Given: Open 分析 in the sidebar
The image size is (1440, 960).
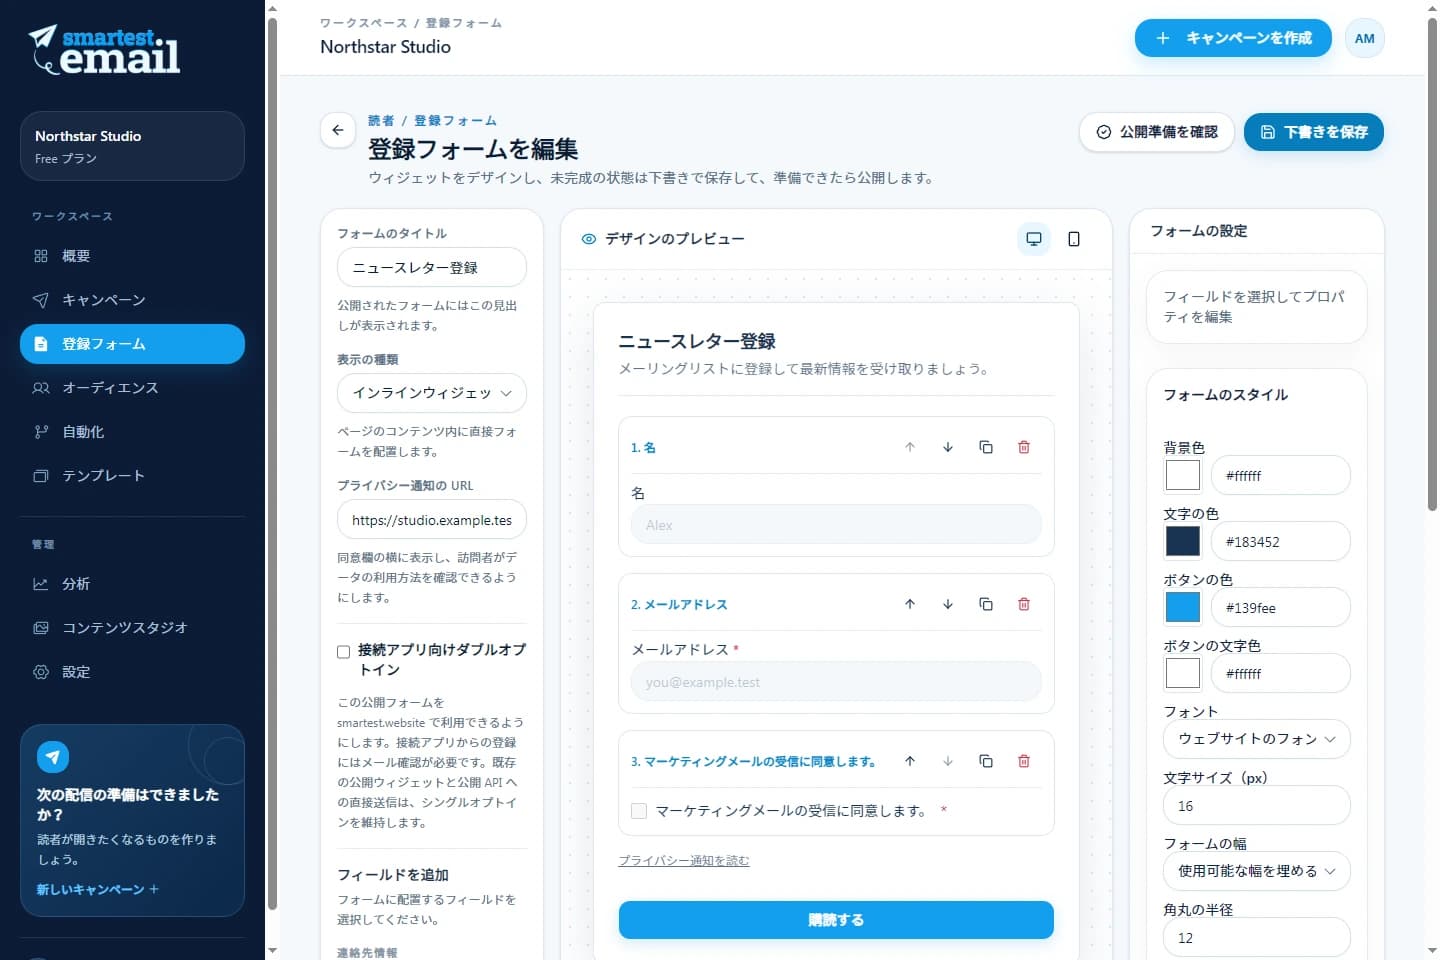Looking at the screenshot, I should coord(132,584).
